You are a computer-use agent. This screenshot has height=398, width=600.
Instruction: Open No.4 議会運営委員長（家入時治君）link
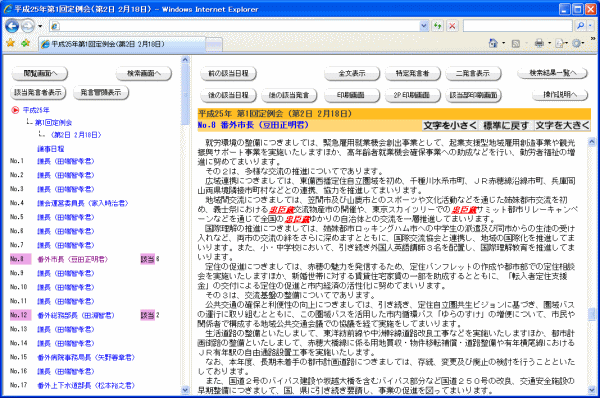pyautogui.click(x=83, y=203)
